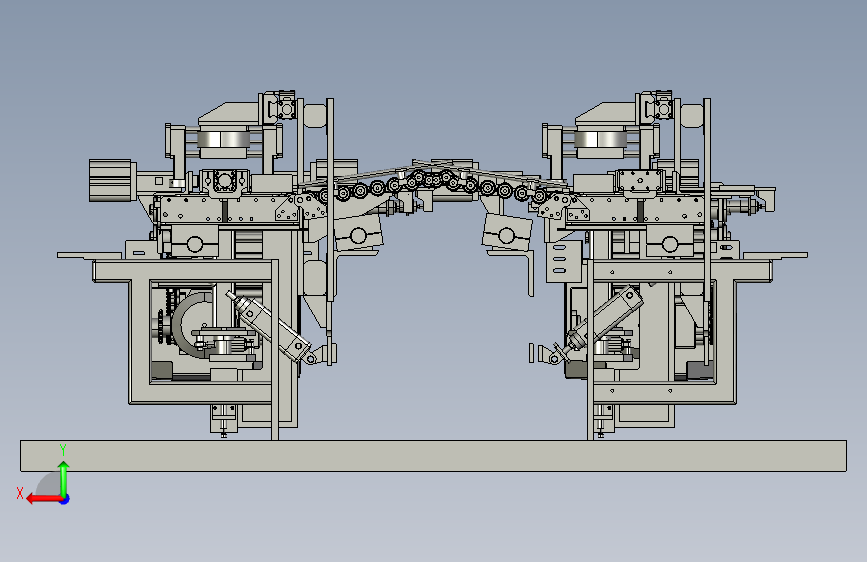The height and width of the screenshot is (562, 867).
Task: Select the angled pneumatic cylinder in right frame
Action: pyautogui.click(x=604, y=318)
